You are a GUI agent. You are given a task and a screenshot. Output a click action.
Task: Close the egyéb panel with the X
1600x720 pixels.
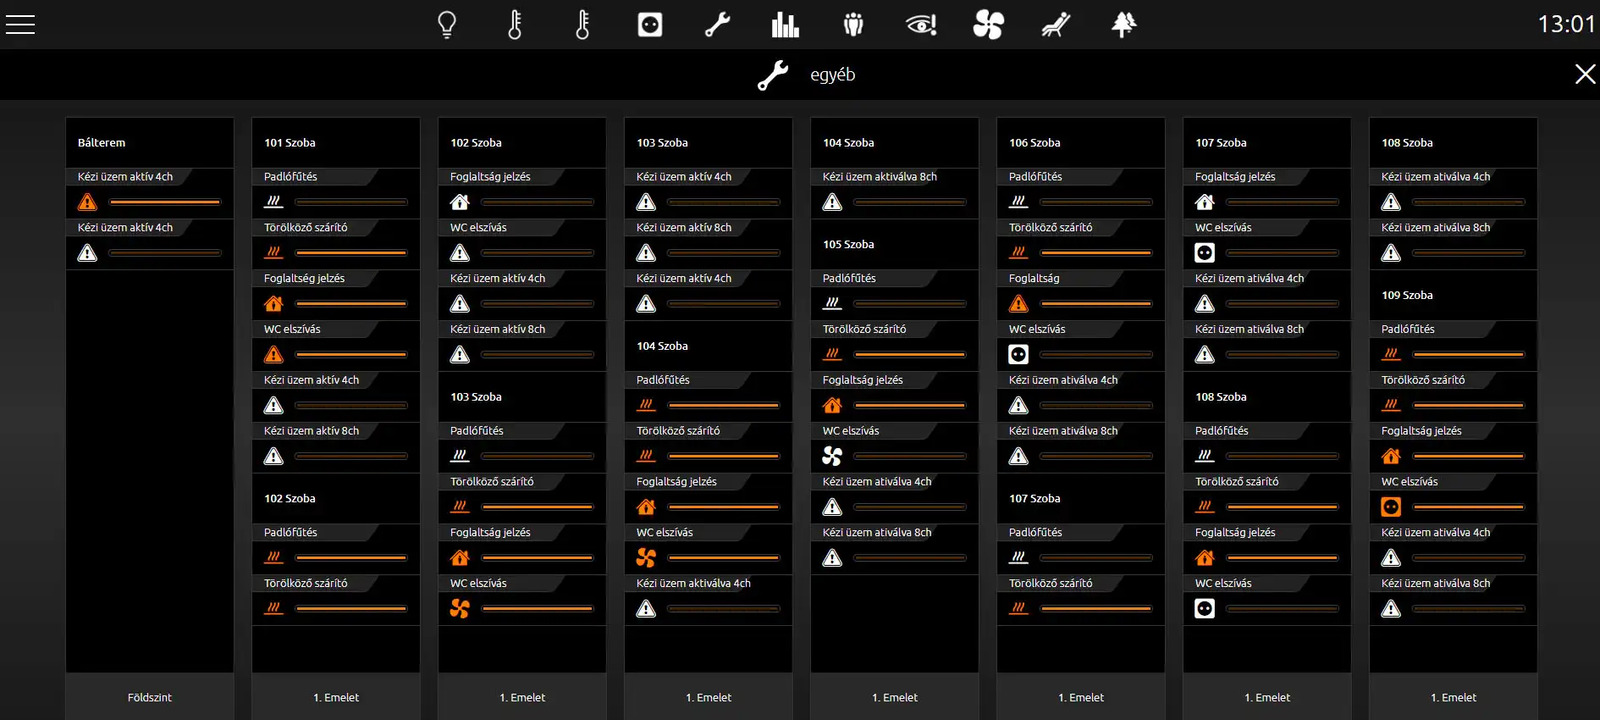pos(1585,74)
